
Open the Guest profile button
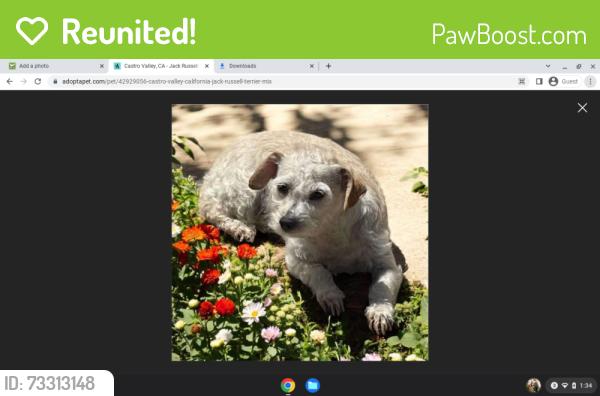(x=563, y=81)
